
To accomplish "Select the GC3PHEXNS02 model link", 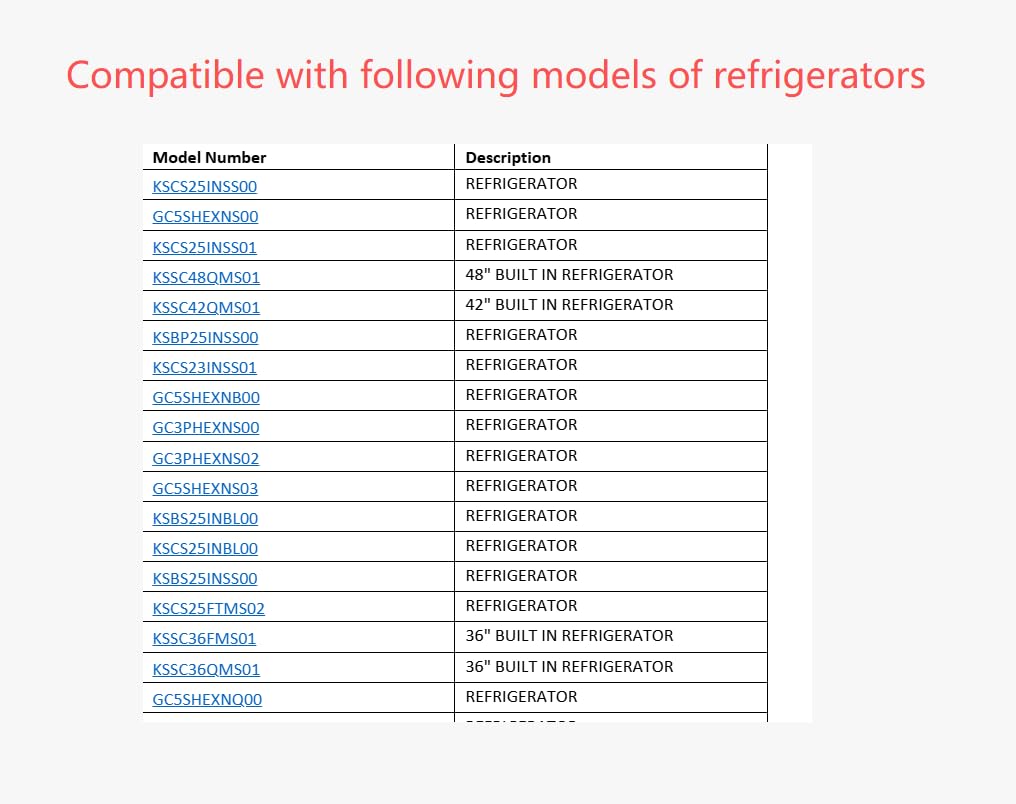I will point(206,459).
